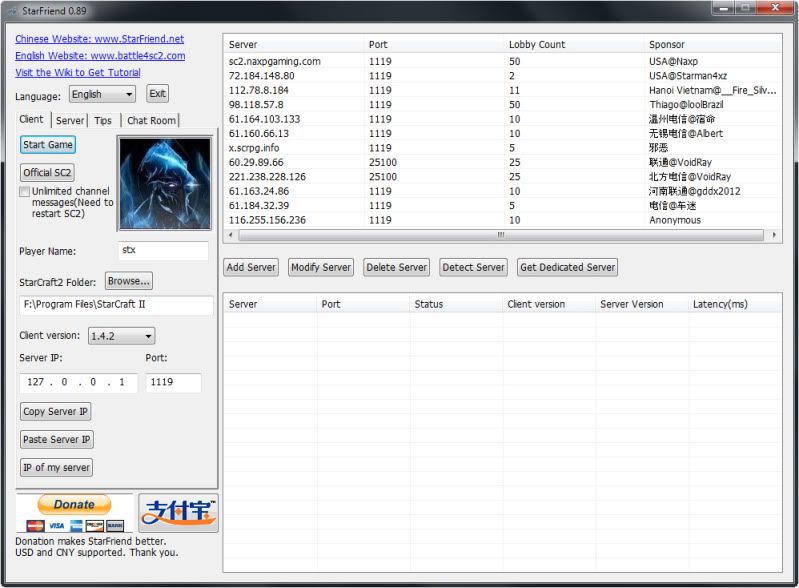Switch to the Chat Room tab
Screen dimensions: 799x588
(x=151, y=120)
